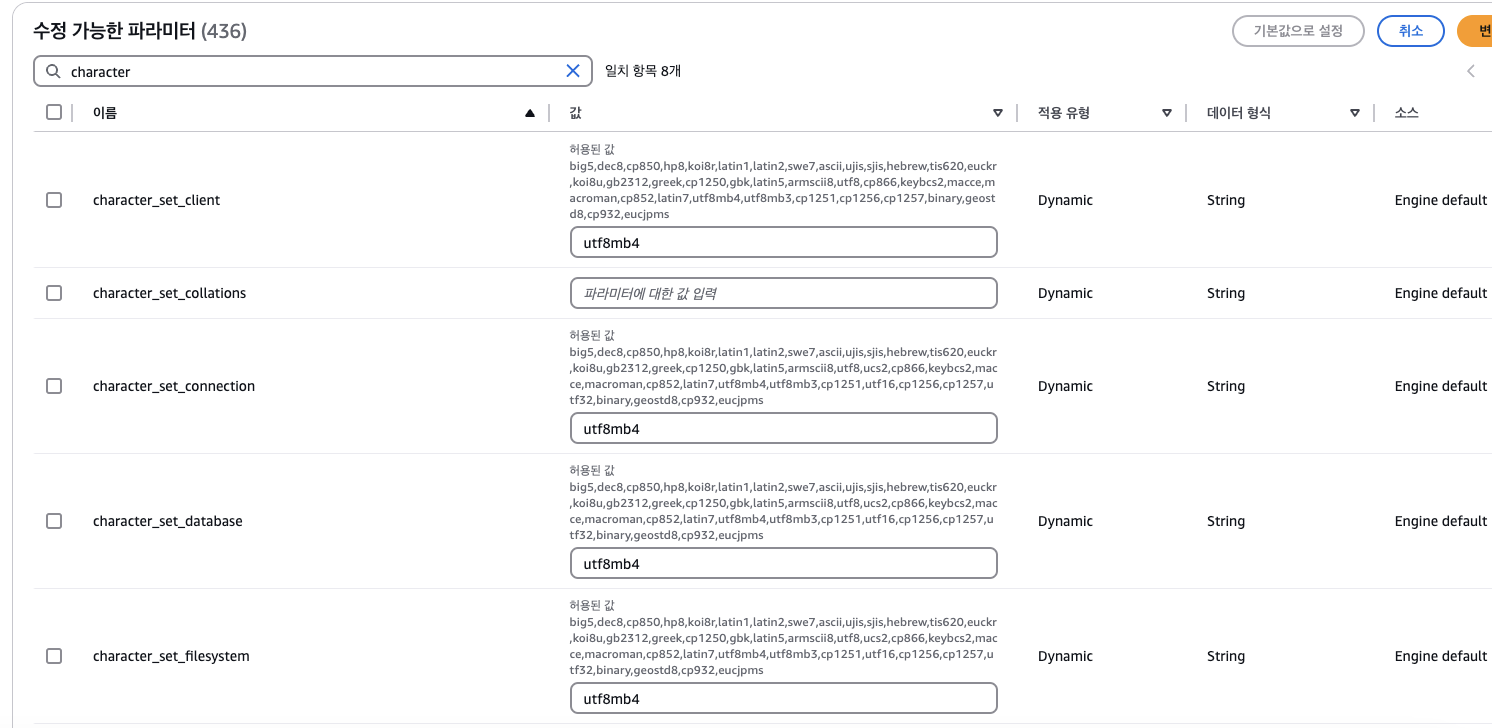Tick the character_set_connection checkbox
The image size is (1492, 728).
click(x=54, y=386)
